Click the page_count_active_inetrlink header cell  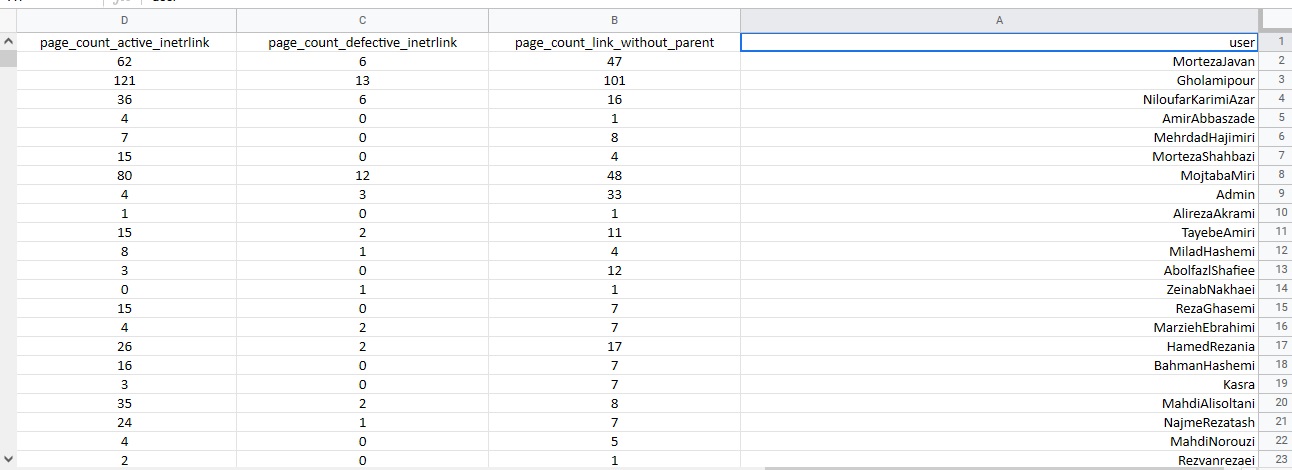click(x=124, y=42)
